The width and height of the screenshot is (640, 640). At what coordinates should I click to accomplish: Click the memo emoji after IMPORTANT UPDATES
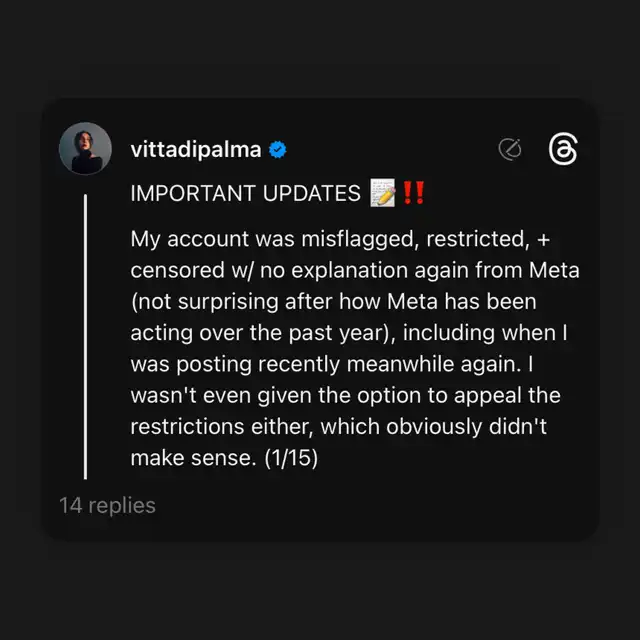tap(382, 193)
